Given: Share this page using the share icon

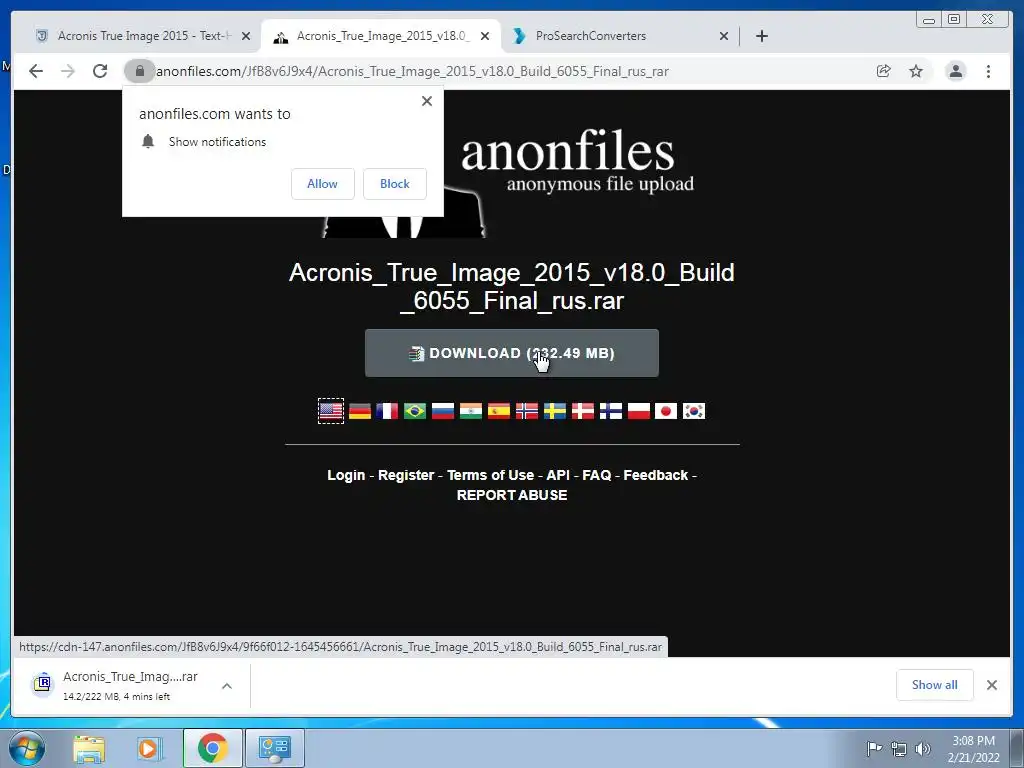Looking at the screenshot, I should [x=884, y=71].
